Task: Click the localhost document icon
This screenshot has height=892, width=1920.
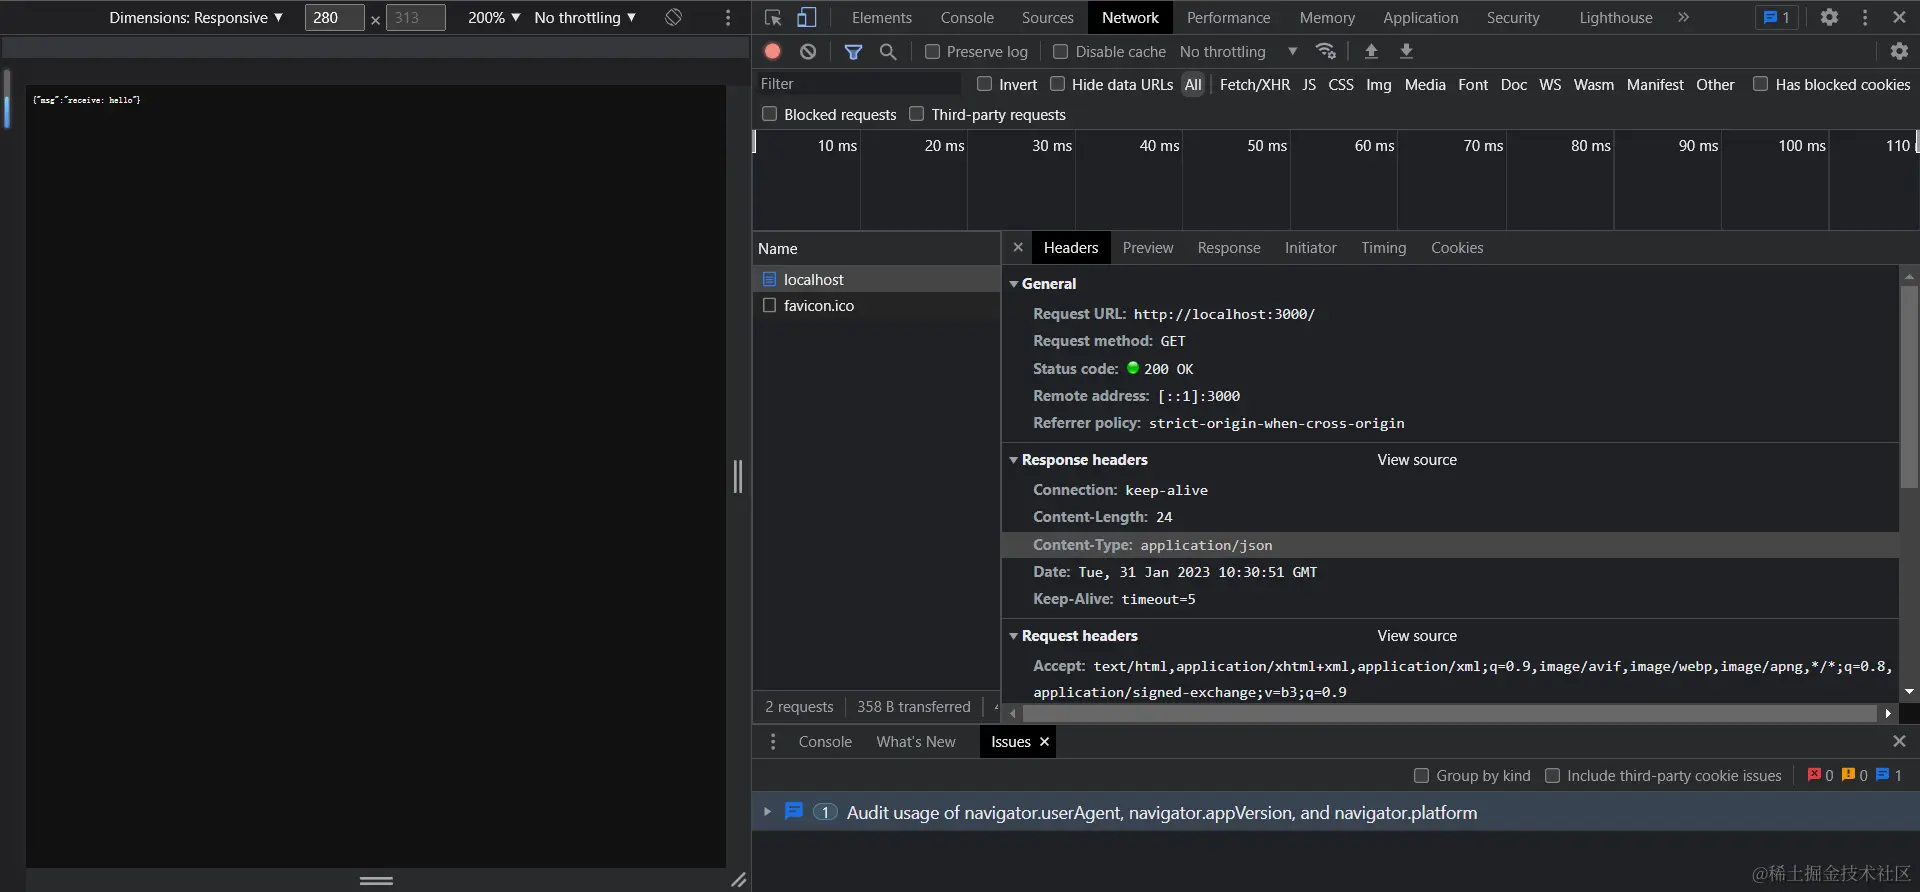Action: 769,279
